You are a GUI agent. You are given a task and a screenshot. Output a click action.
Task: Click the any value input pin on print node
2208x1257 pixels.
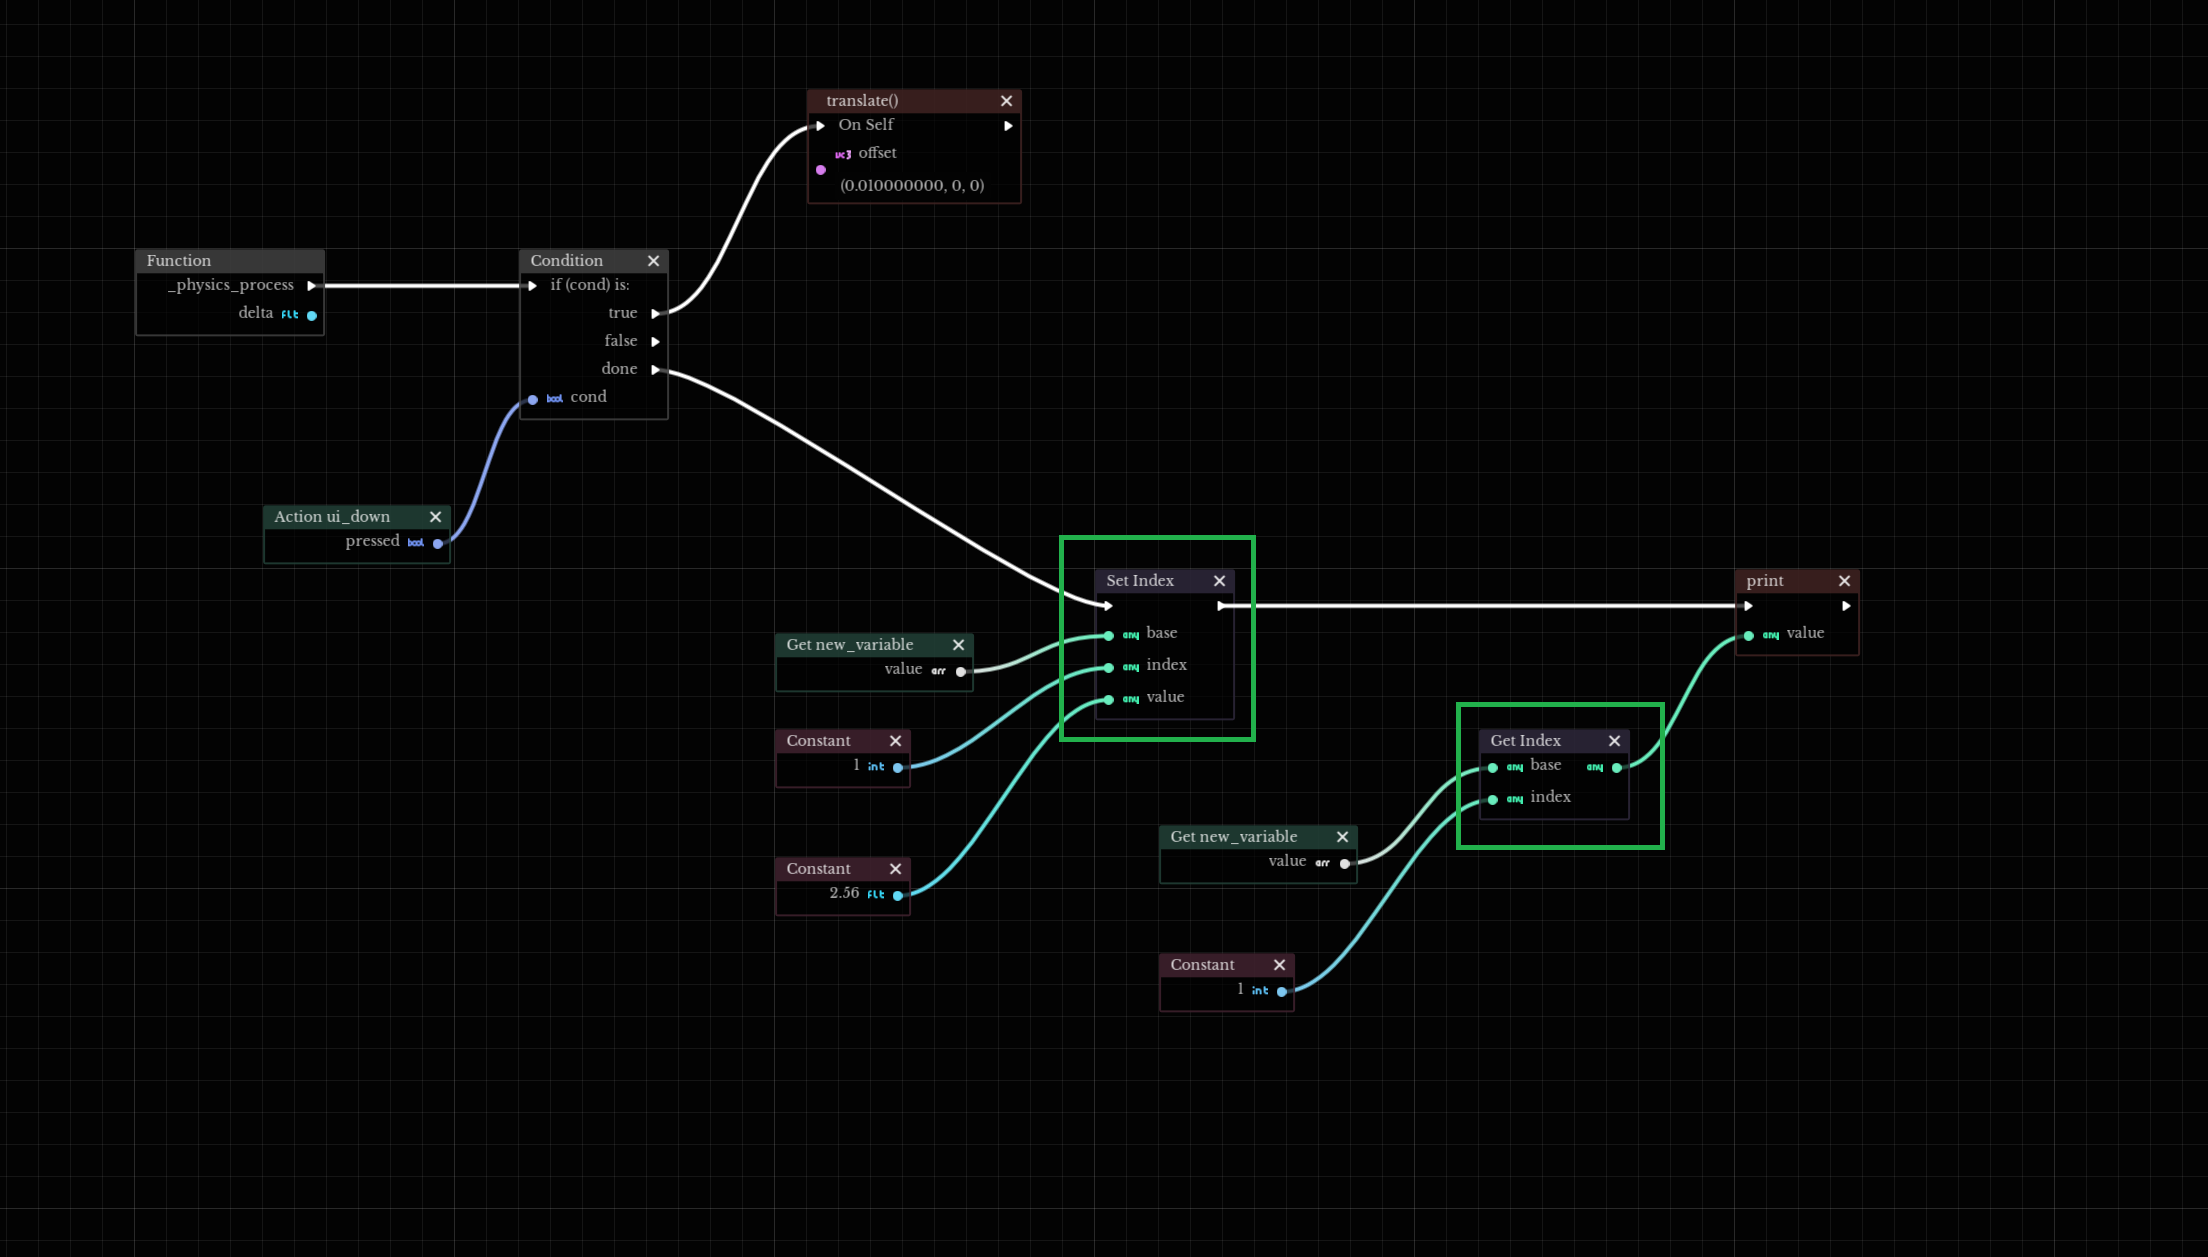coord(1748,635)
